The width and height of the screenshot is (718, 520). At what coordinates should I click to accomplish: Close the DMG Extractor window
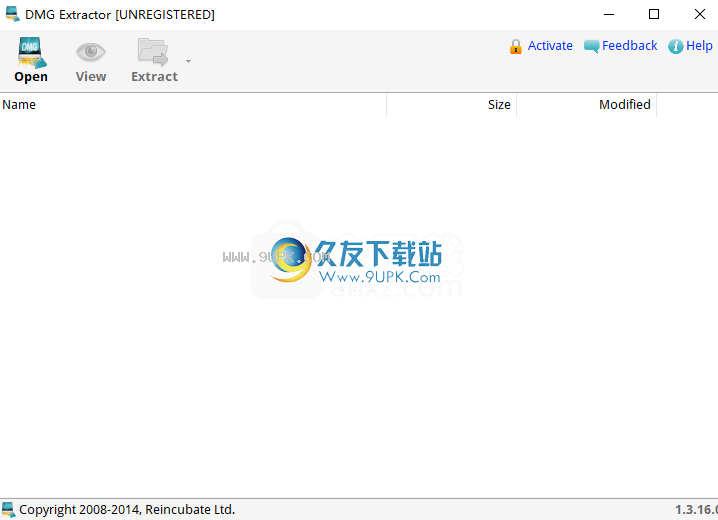click(699, 14)
